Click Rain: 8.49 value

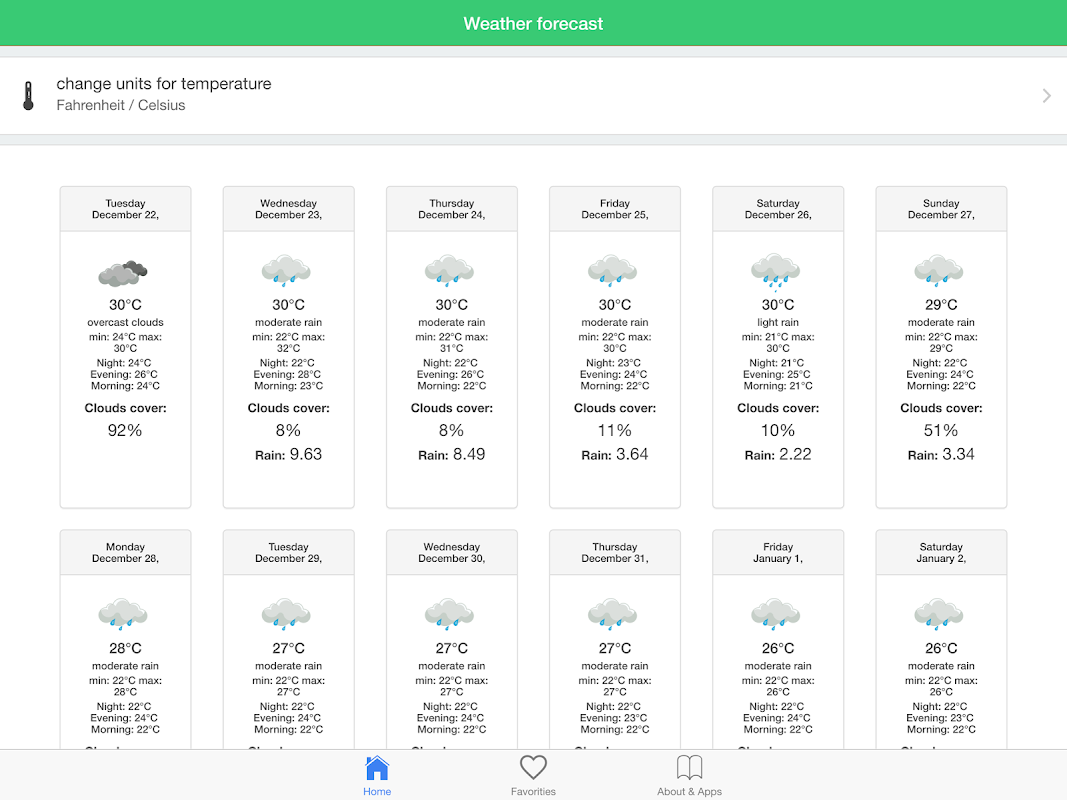452,454
